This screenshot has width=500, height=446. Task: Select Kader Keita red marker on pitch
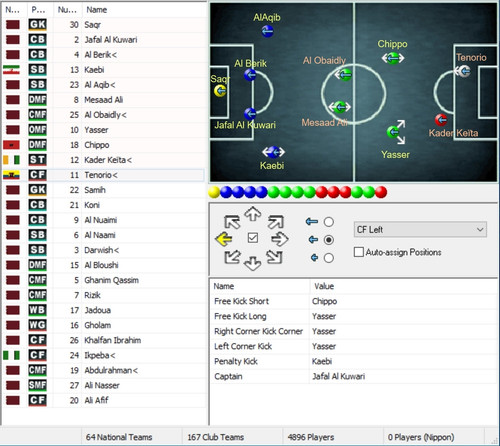[x=441, y=119]
